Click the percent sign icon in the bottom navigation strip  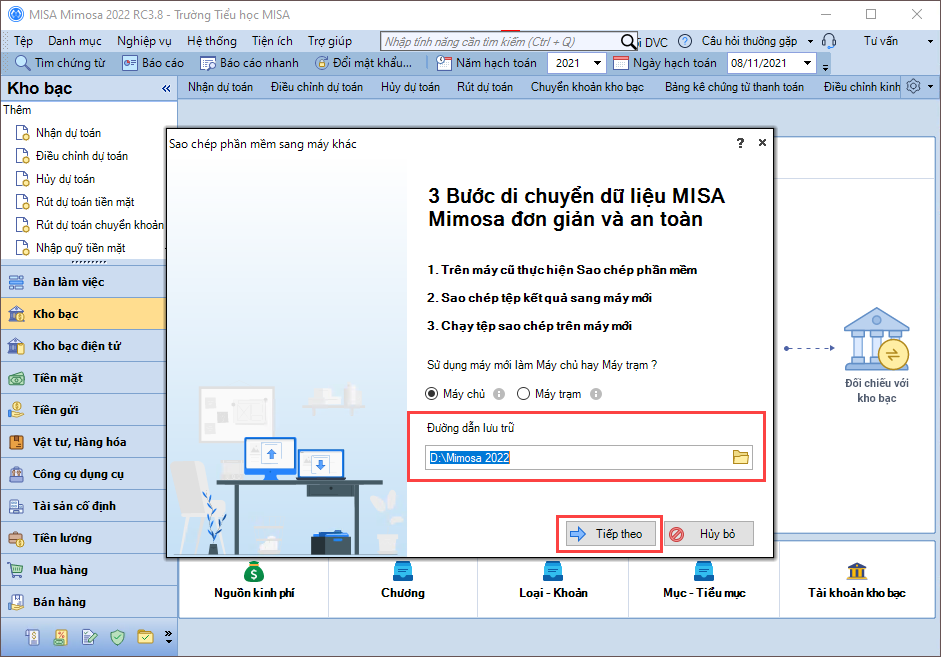pyautogui.click(x=61, y=637)
